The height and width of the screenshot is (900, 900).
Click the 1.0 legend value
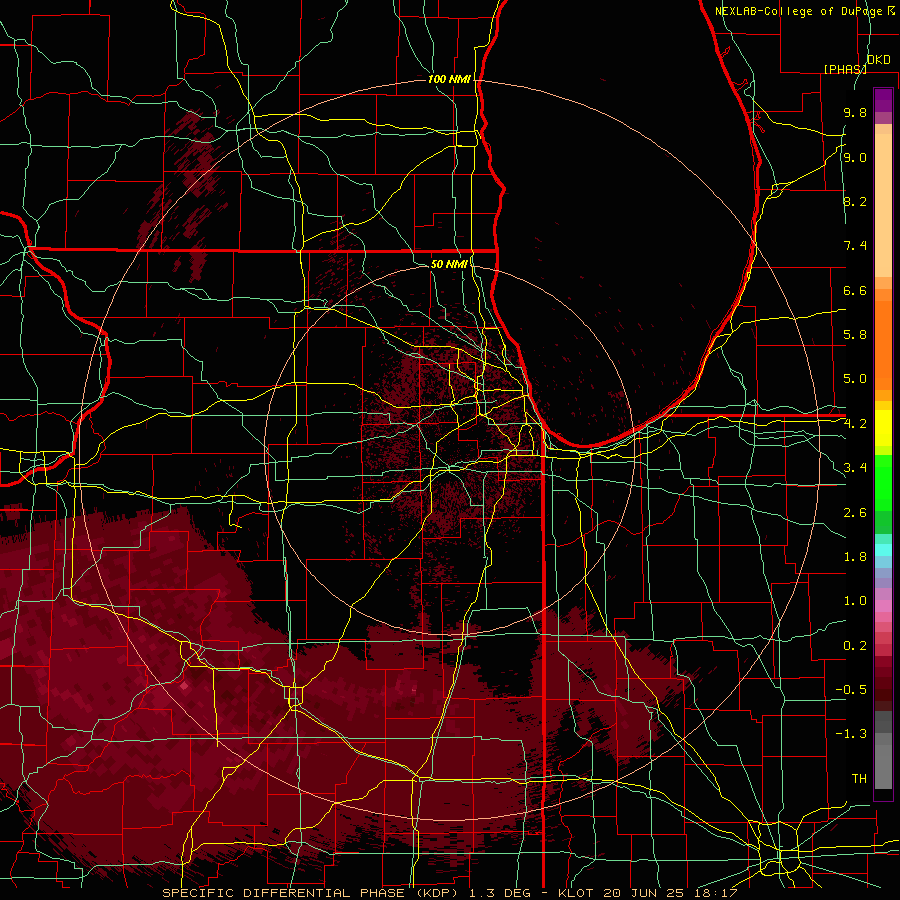tap(855, 601)
